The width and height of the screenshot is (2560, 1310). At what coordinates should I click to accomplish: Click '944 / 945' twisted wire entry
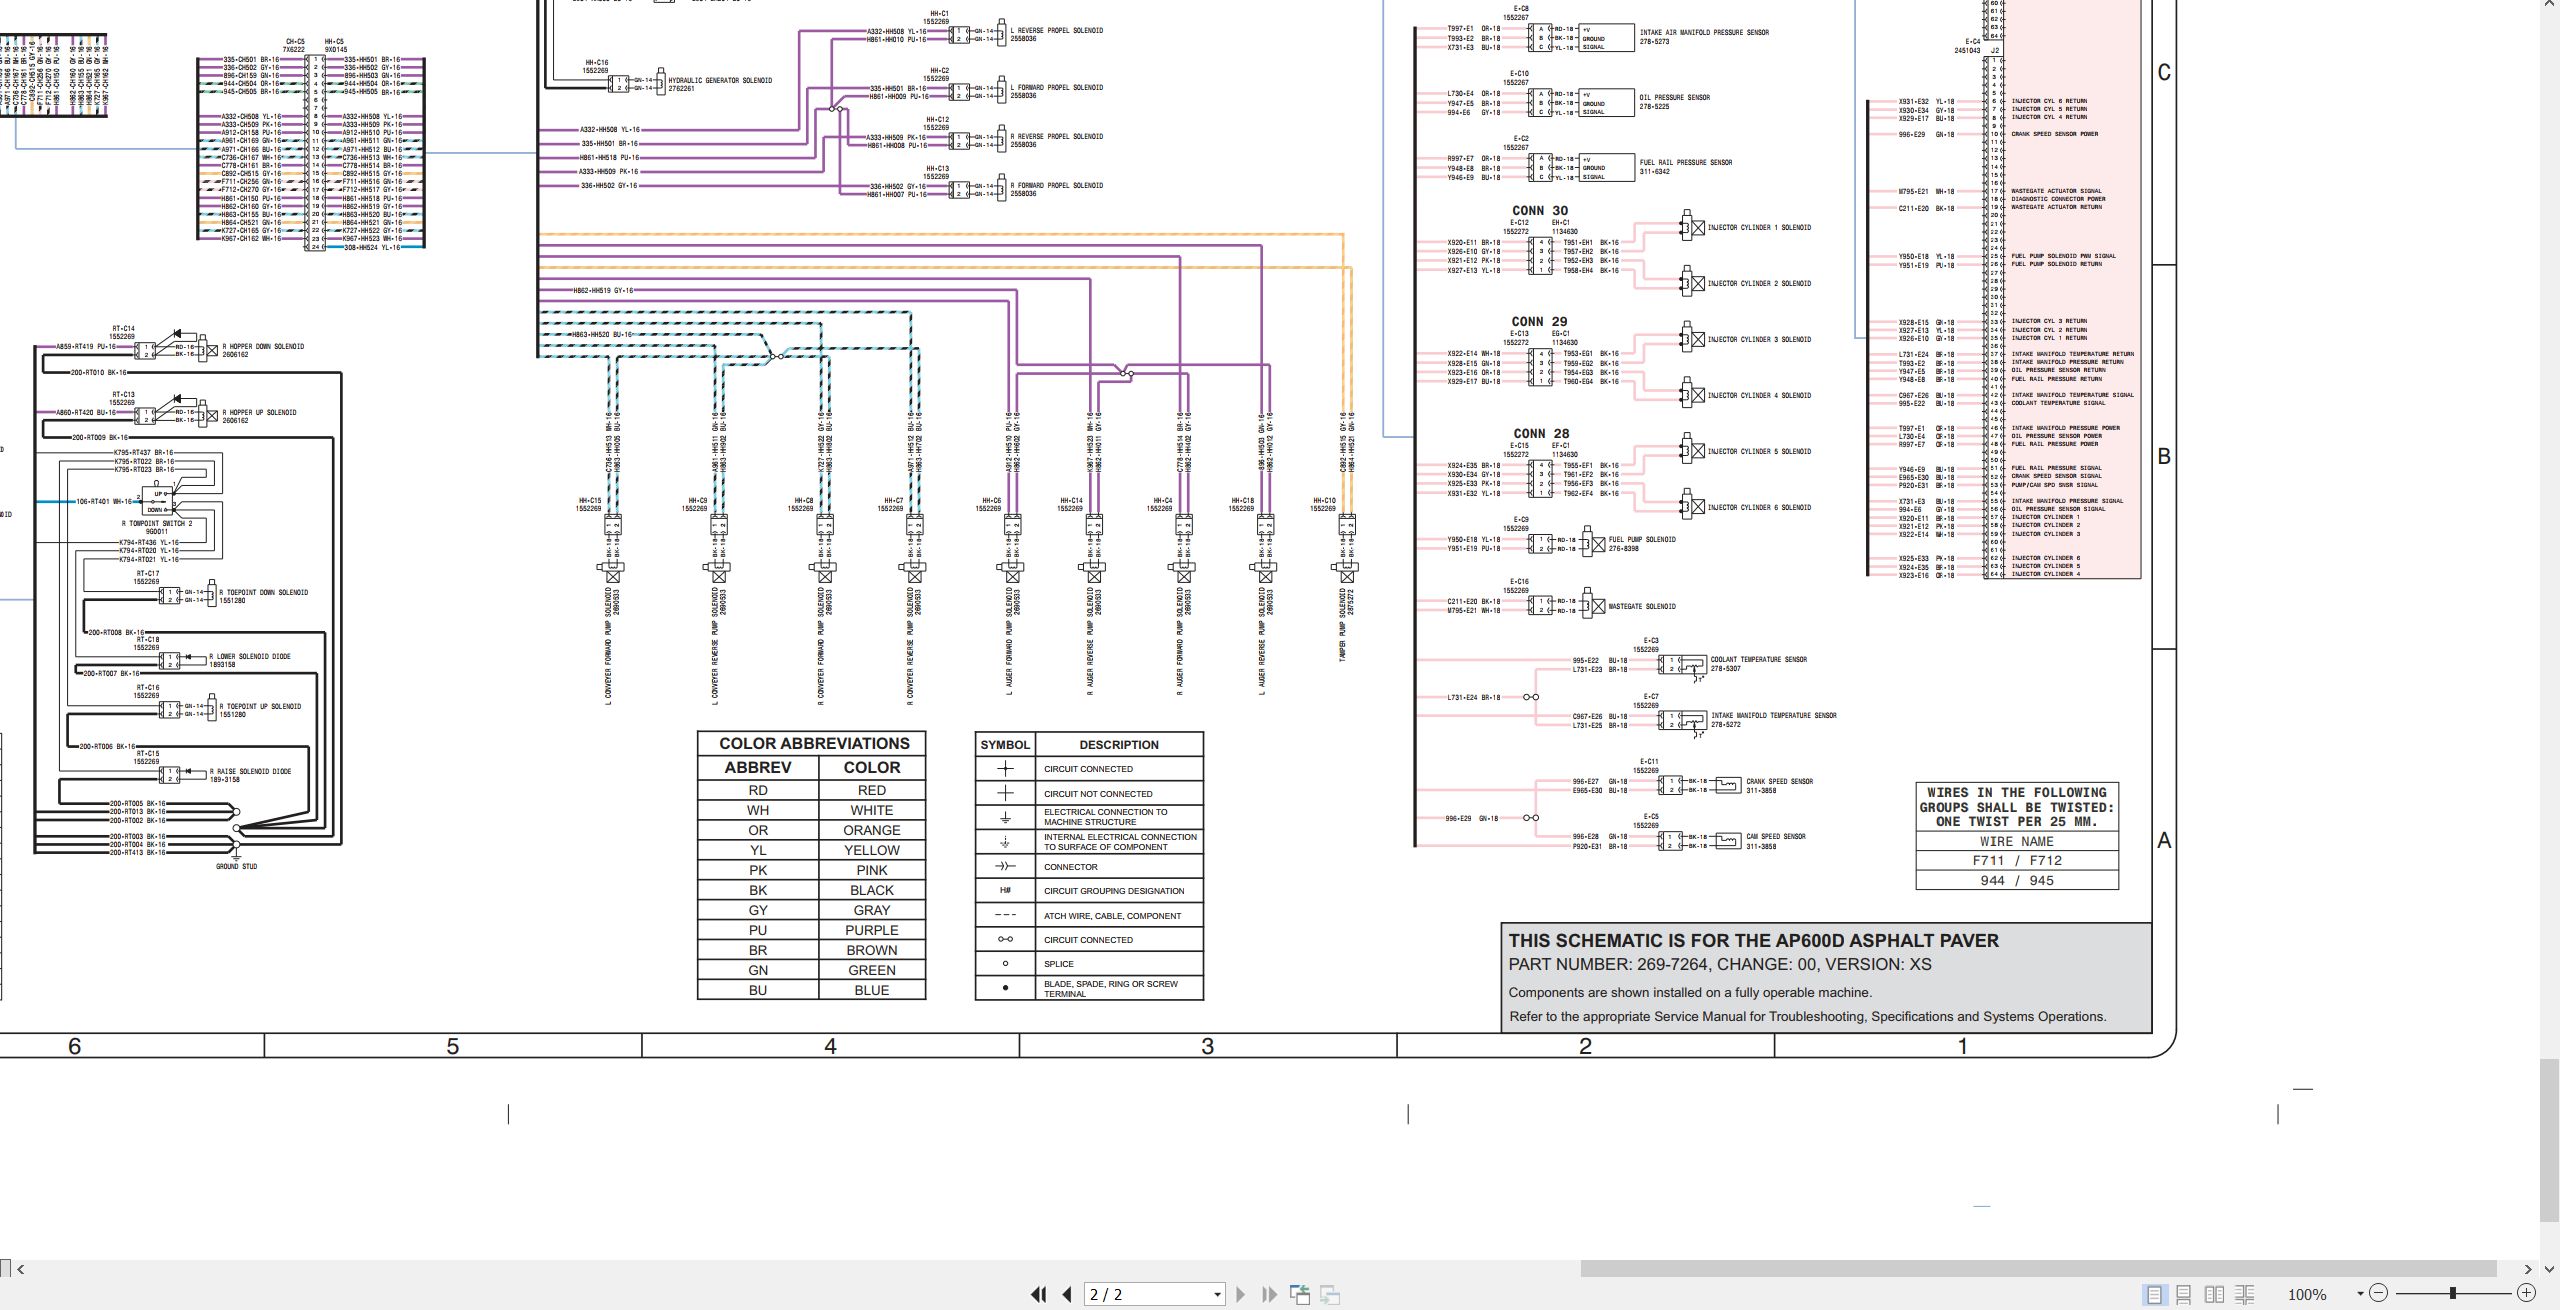pyautogui.click(x=2016, y=881)
